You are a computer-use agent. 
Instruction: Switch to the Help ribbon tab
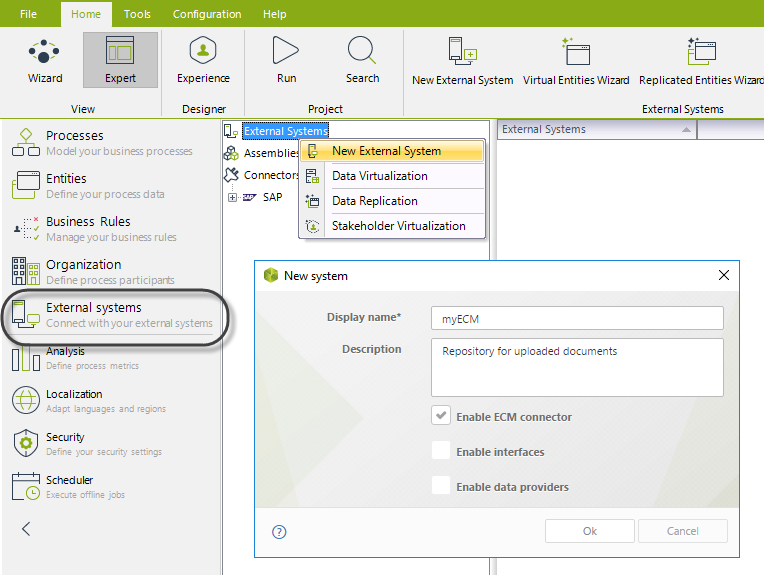coord(274,14)
